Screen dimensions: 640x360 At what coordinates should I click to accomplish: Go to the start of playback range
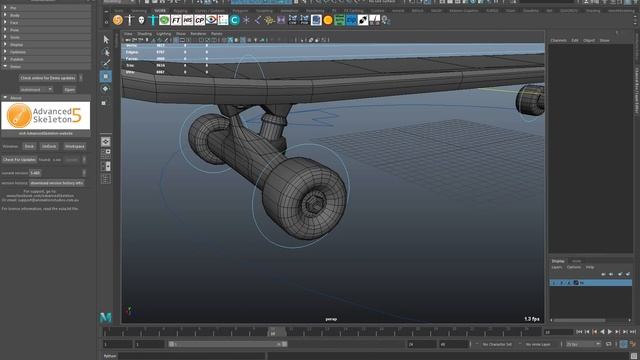pyautogui.click(x=579, y=332)
